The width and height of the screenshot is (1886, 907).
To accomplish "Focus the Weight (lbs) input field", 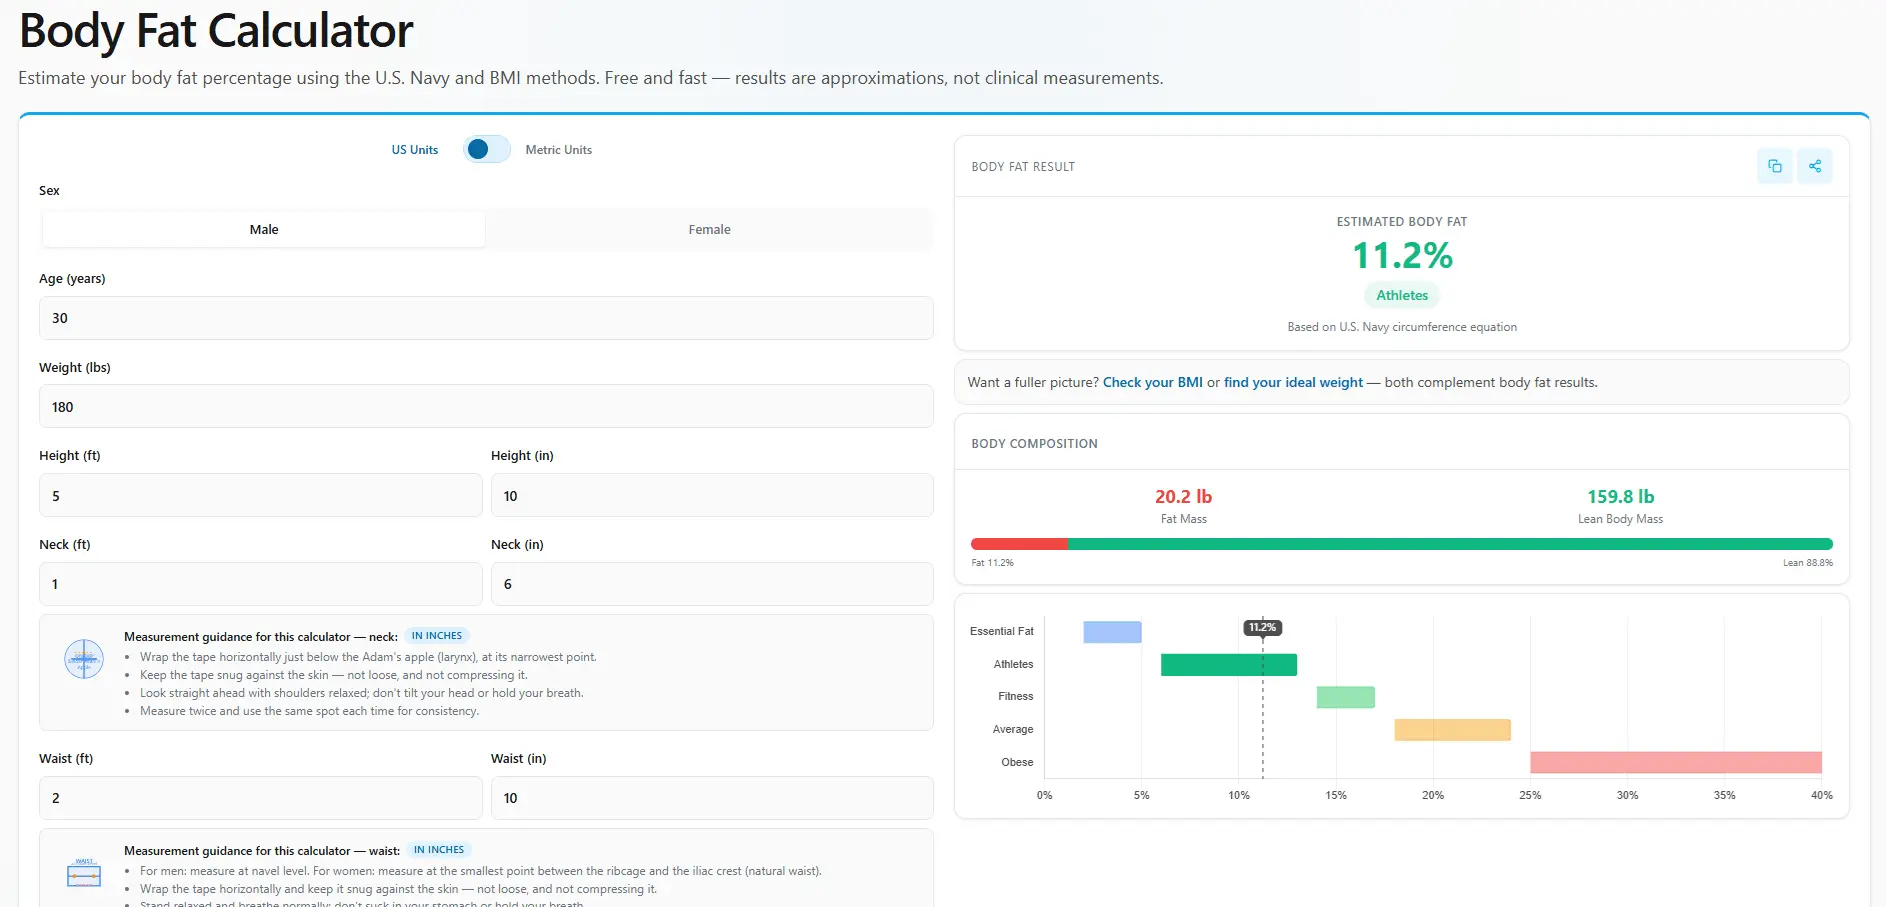I will coord(486,407).
